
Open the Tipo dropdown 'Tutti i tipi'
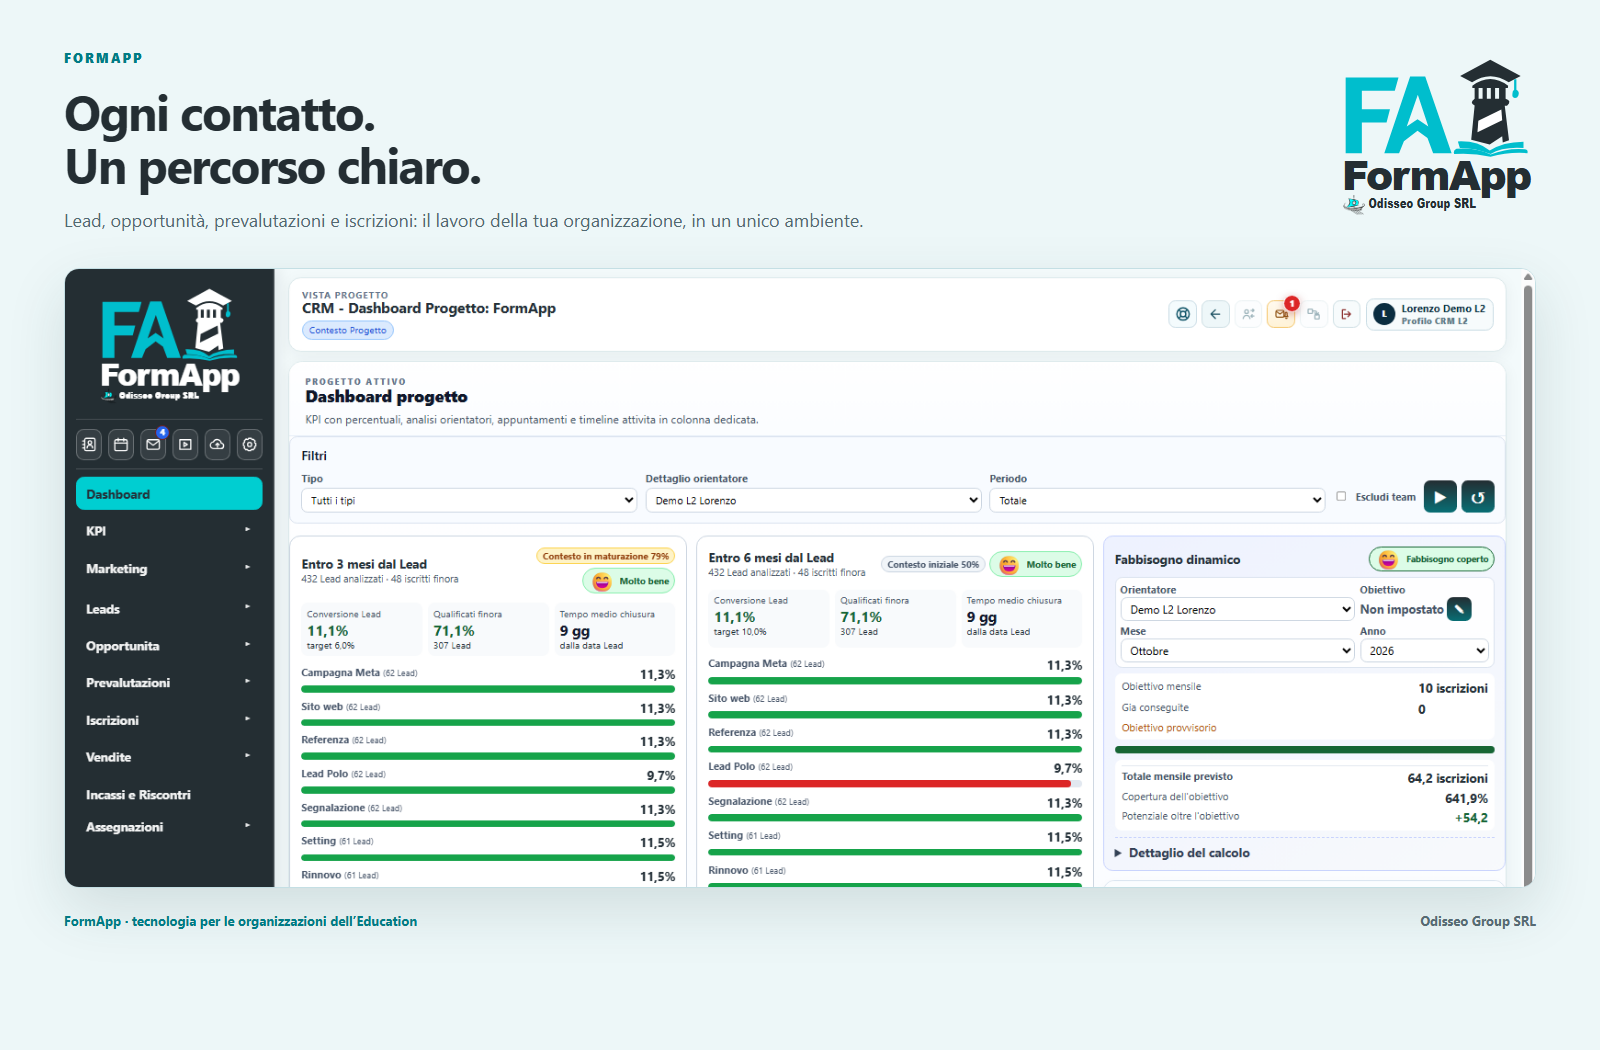[x=469, y=500]
